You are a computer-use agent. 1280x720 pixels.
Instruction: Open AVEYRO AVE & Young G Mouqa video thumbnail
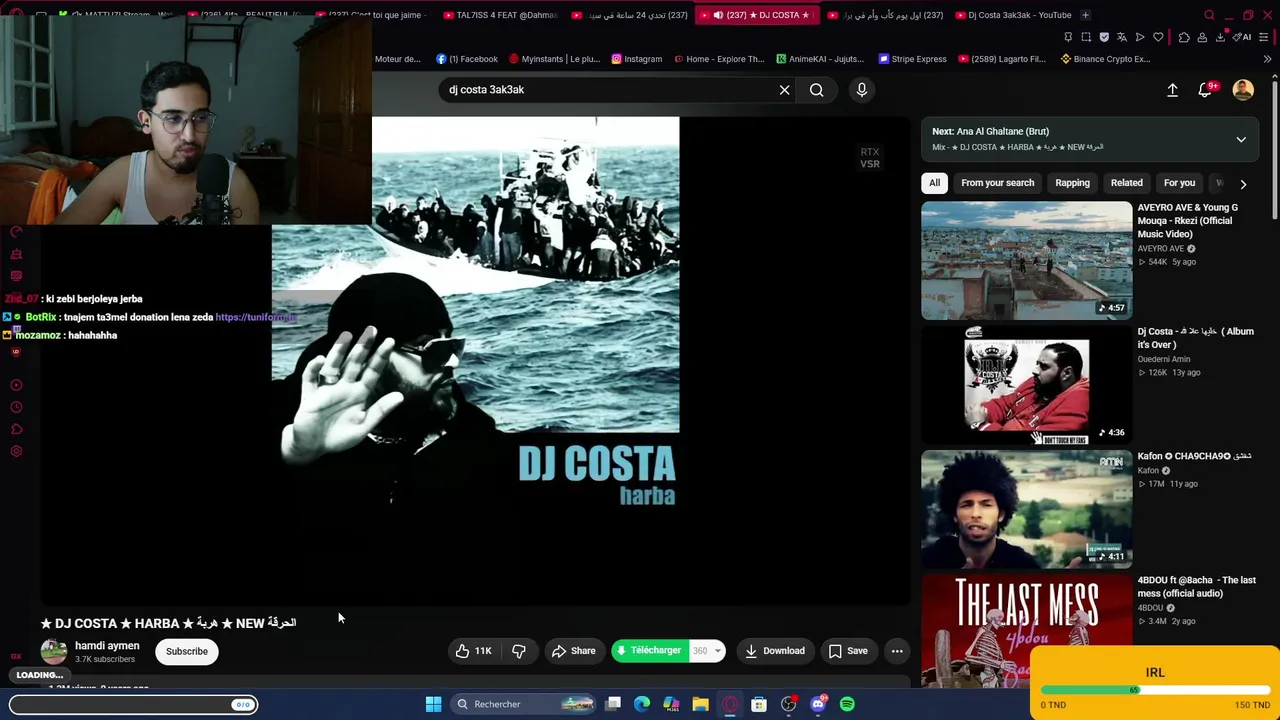click(x=1026, y=261)
